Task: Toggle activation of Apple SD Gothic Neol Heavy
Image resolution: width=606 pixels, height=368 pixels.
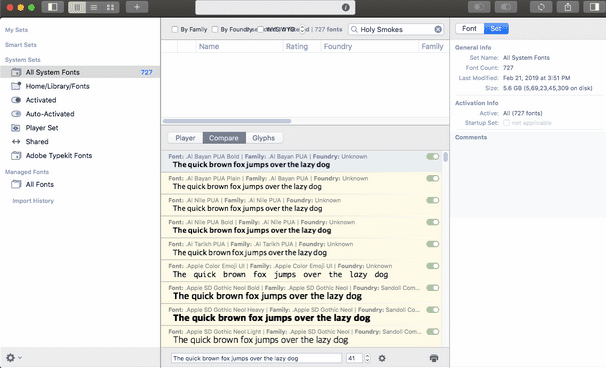Action: pos(432,310)
